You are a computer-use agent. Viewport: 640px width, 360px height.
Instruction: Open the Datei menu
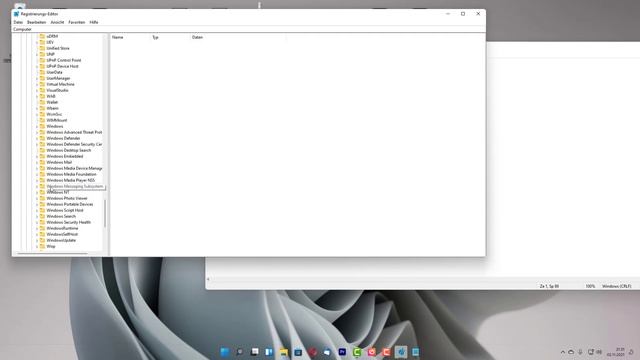click(x=18, y=22)
